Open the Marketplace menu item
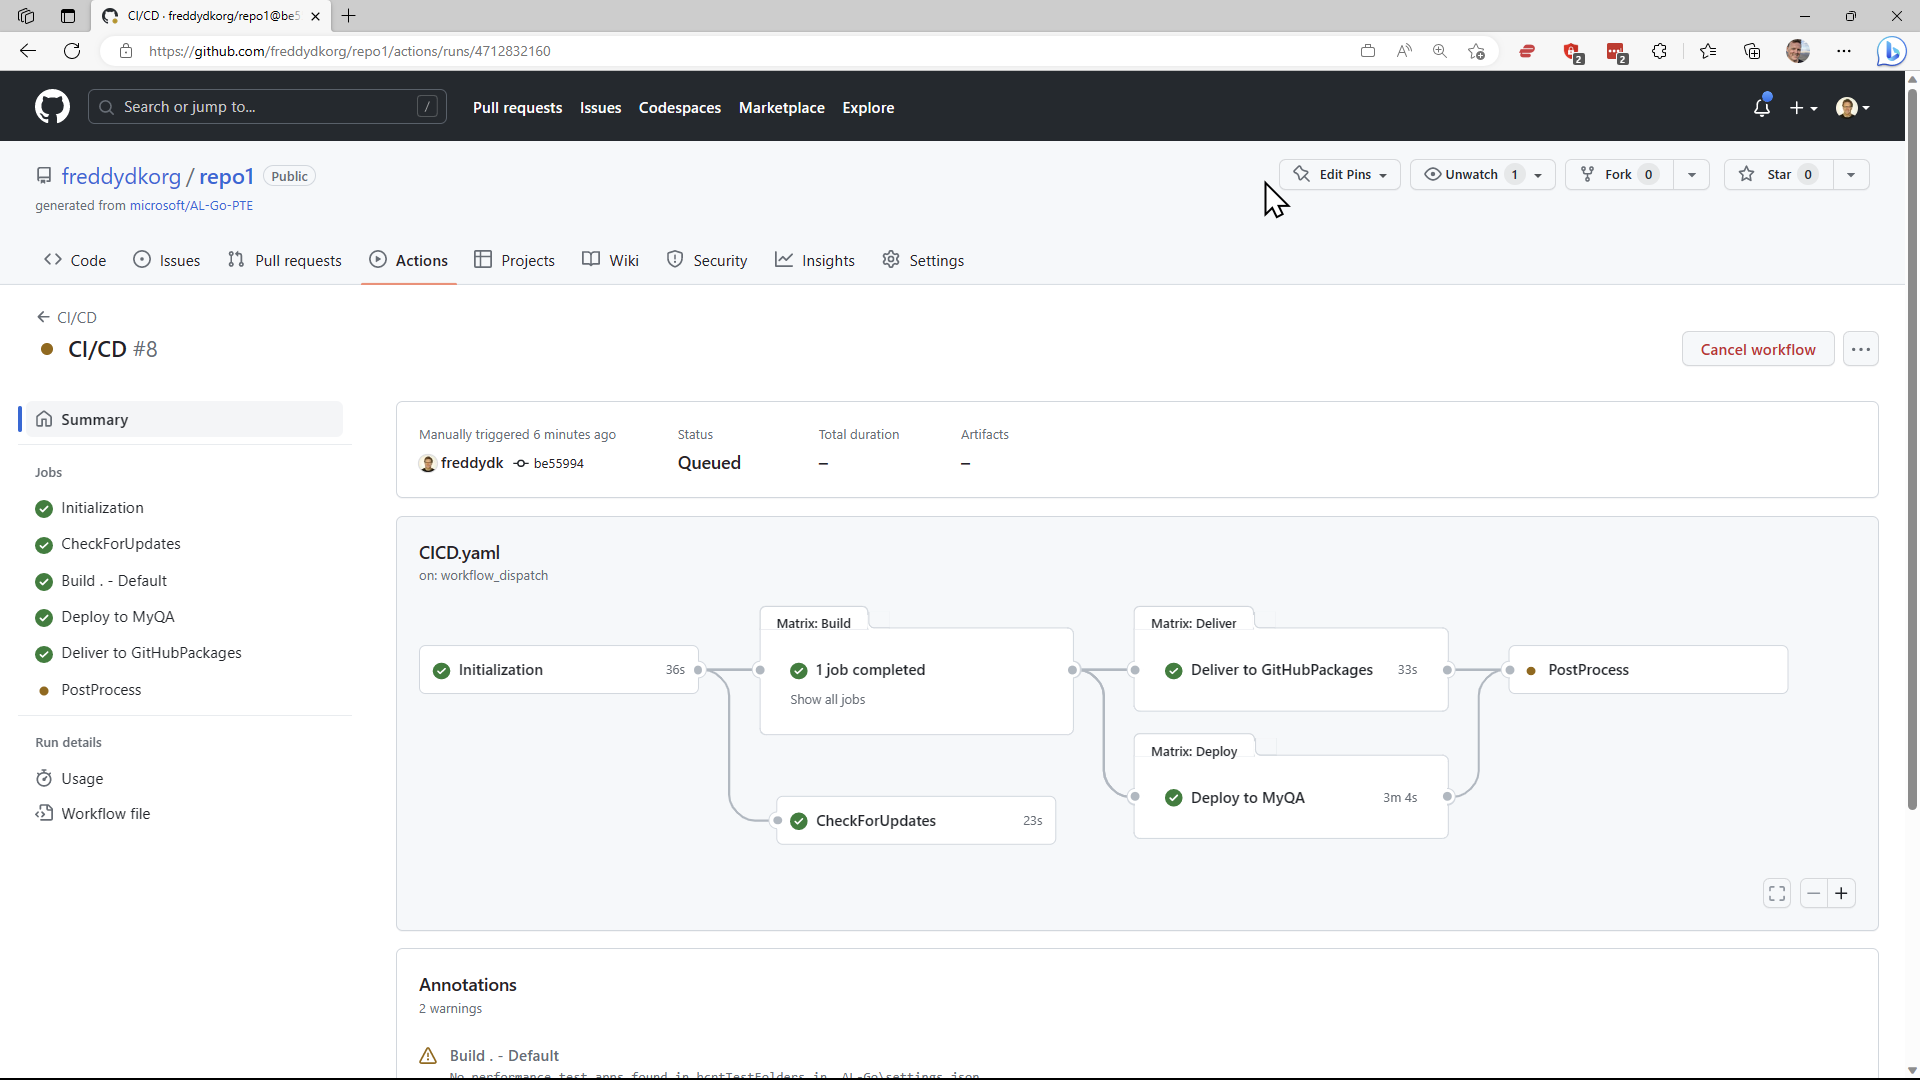The width and height of the screenshot is (1920, 1080). click(x=782, y=107)
